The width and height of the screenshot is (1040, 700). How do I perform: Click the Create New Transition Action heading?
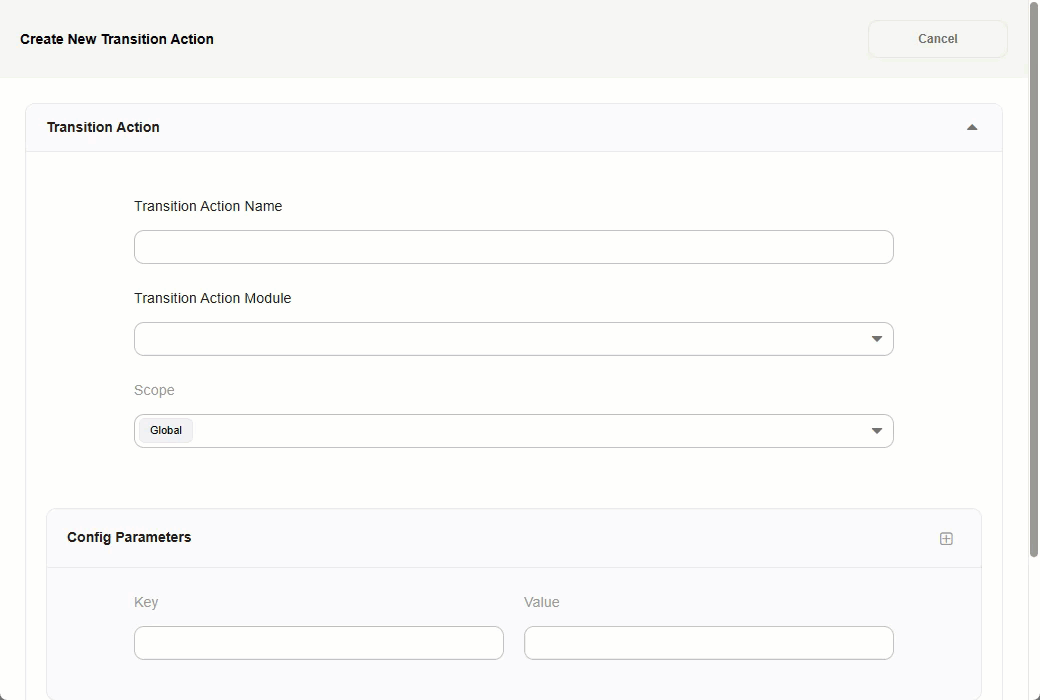point(117,39)
